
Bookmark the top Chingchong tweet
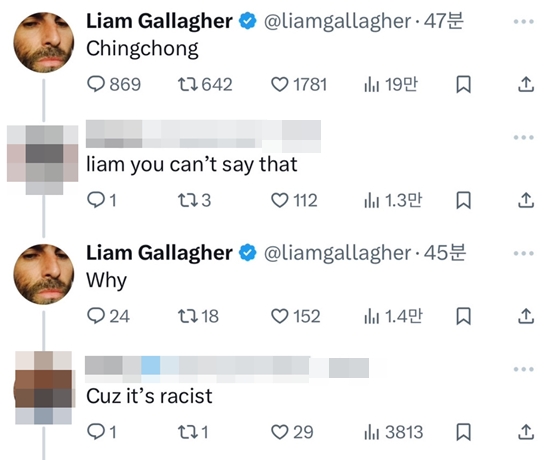point(463,85)
